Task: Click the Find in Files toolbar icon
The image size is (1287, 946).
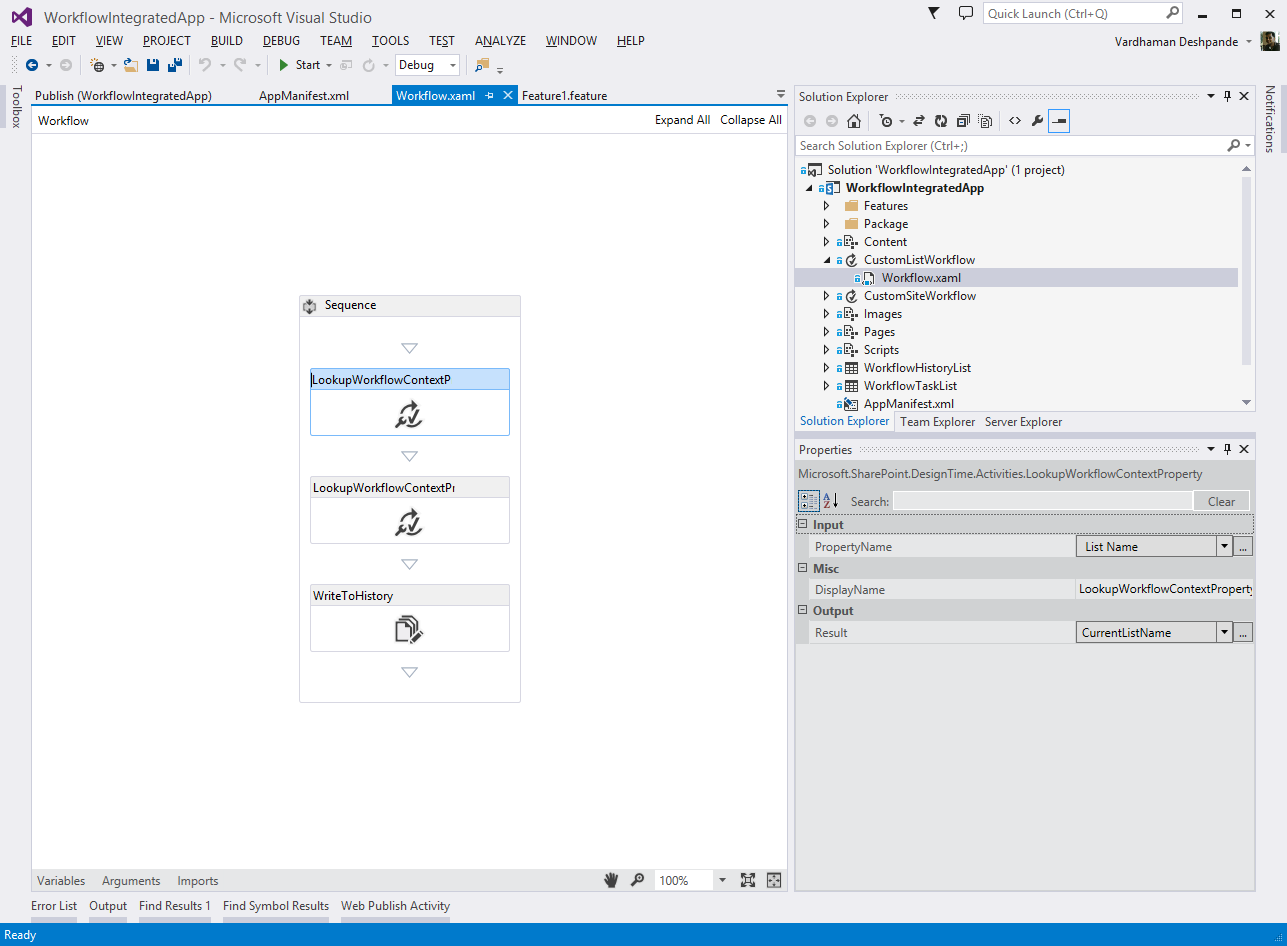Action: [x=482, y=65]
